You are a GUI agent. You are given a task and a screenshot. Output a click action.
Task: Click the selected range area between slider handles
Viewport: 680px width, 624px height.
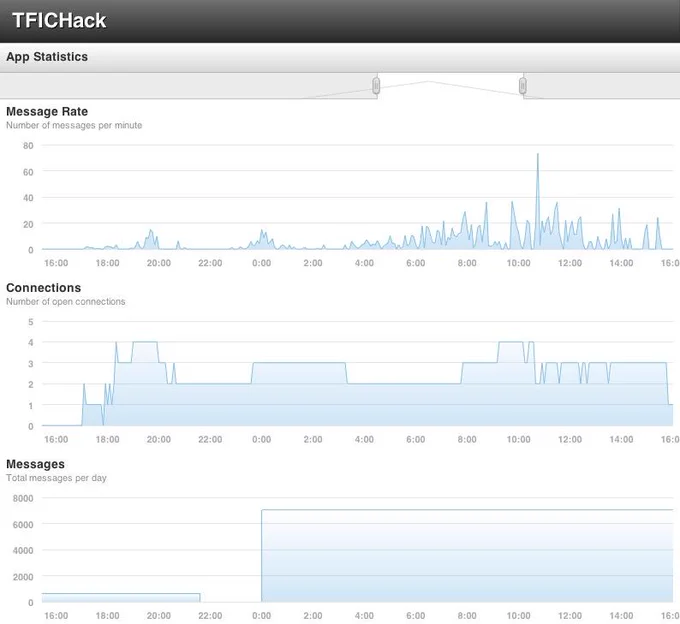(449, 86)
